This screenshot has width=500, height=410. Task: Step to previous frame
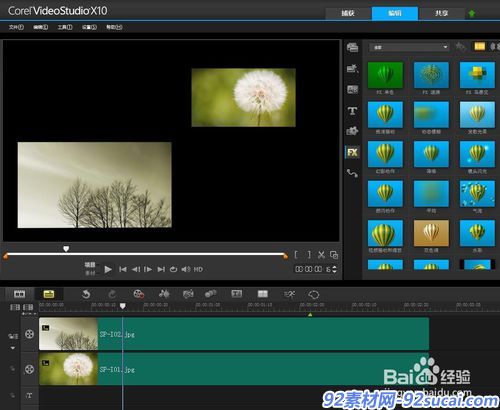(136, 269)
